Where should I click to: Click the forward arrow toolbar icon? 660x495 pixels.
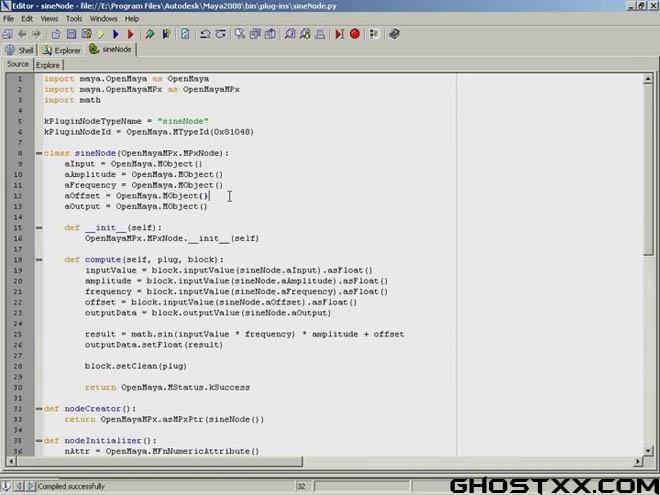point(37,34)
